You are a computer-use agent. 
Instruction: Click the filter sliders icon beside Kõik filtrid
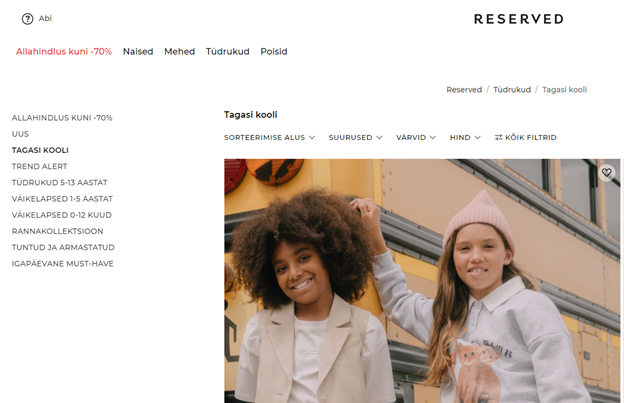[x=498, y=137]
